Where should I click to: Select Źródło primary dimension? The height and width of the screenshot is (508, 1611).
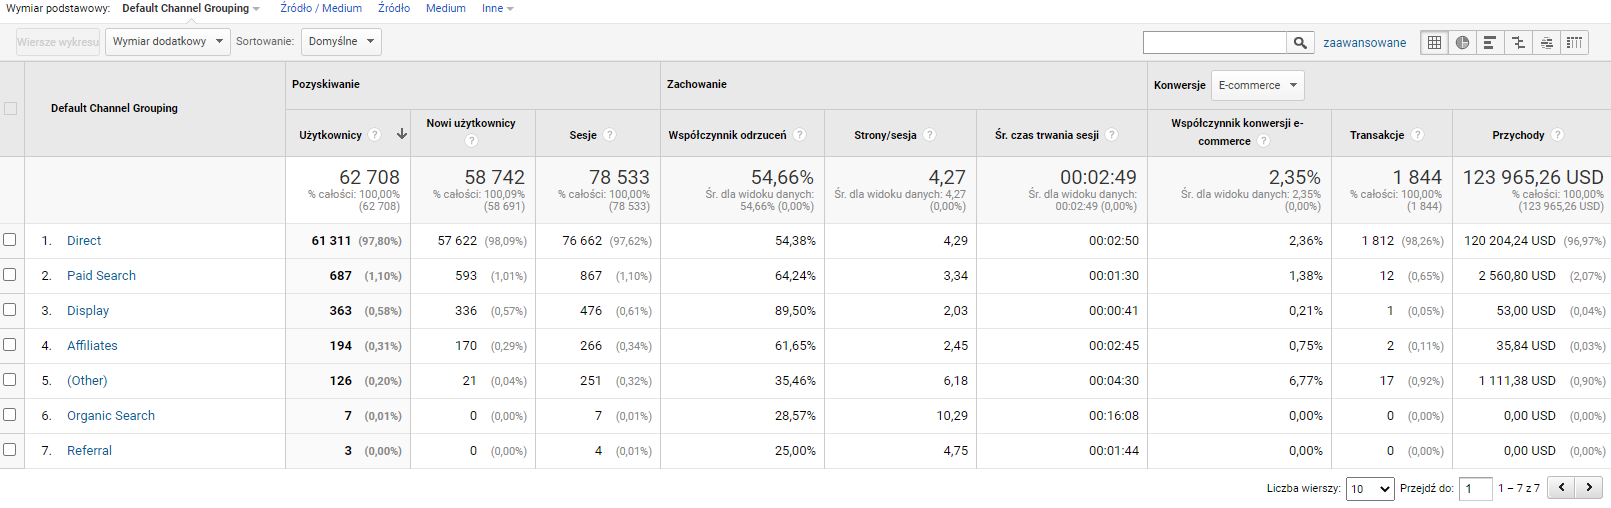coord(394,8)
